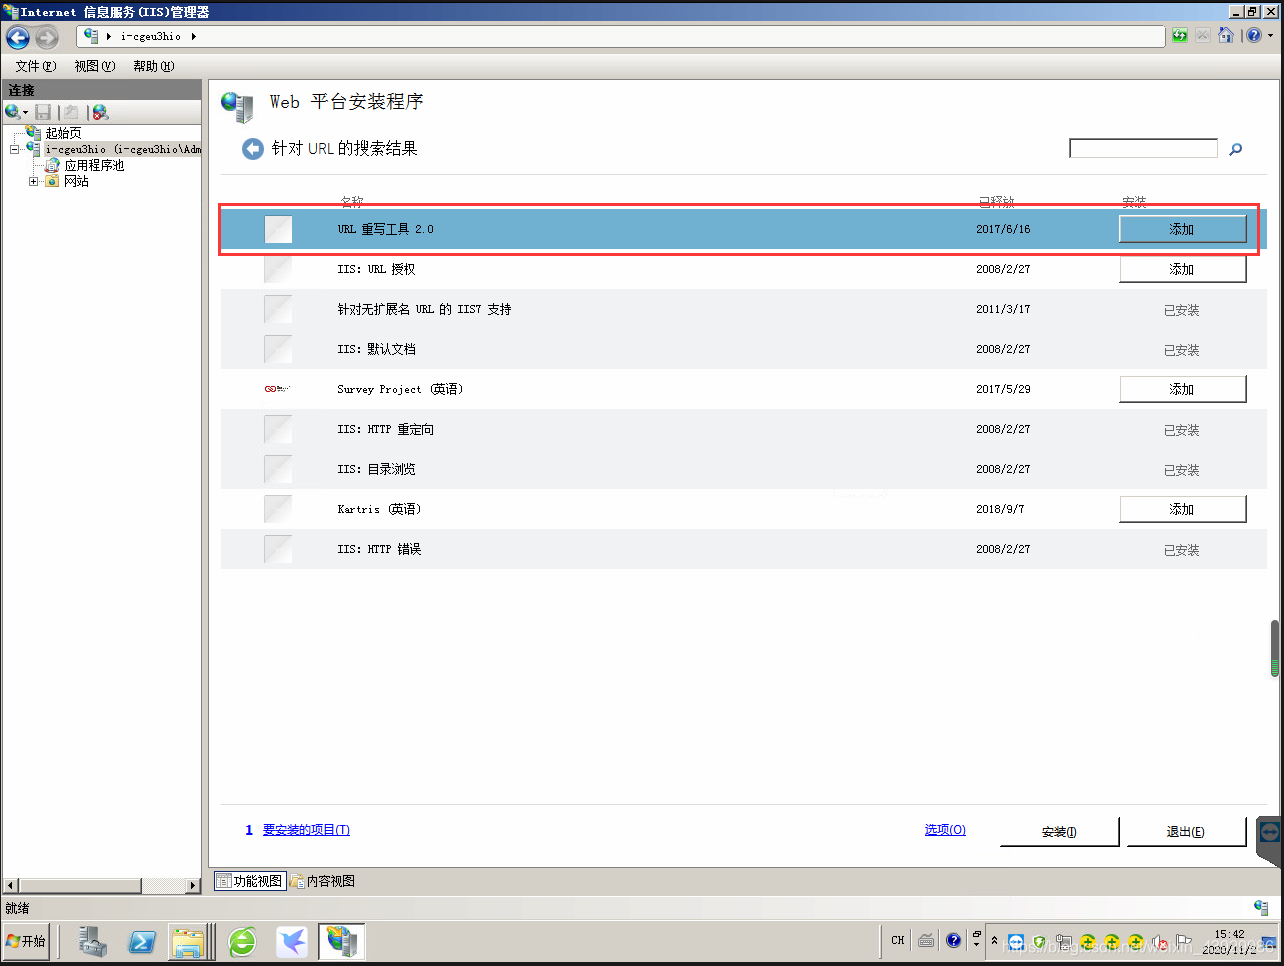
Task: Click the 退出(E) button
Action: coord(1186,832)
